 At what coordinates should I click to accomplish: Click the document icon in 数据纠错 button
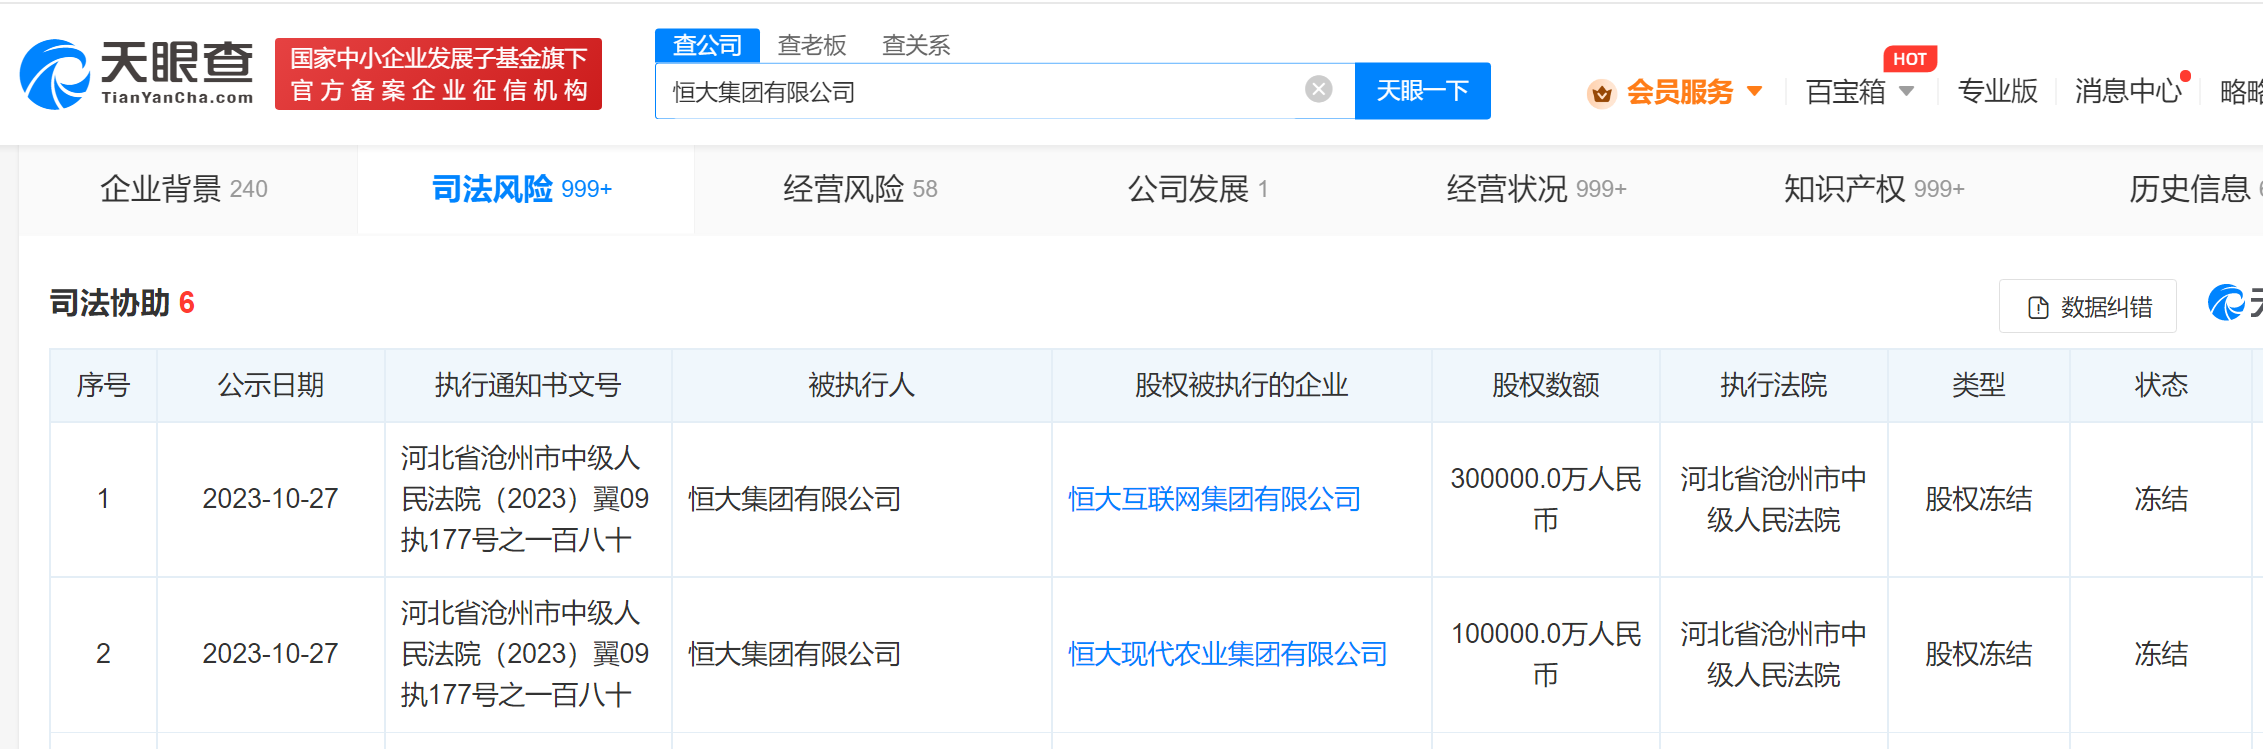(x=2038, y=307)
